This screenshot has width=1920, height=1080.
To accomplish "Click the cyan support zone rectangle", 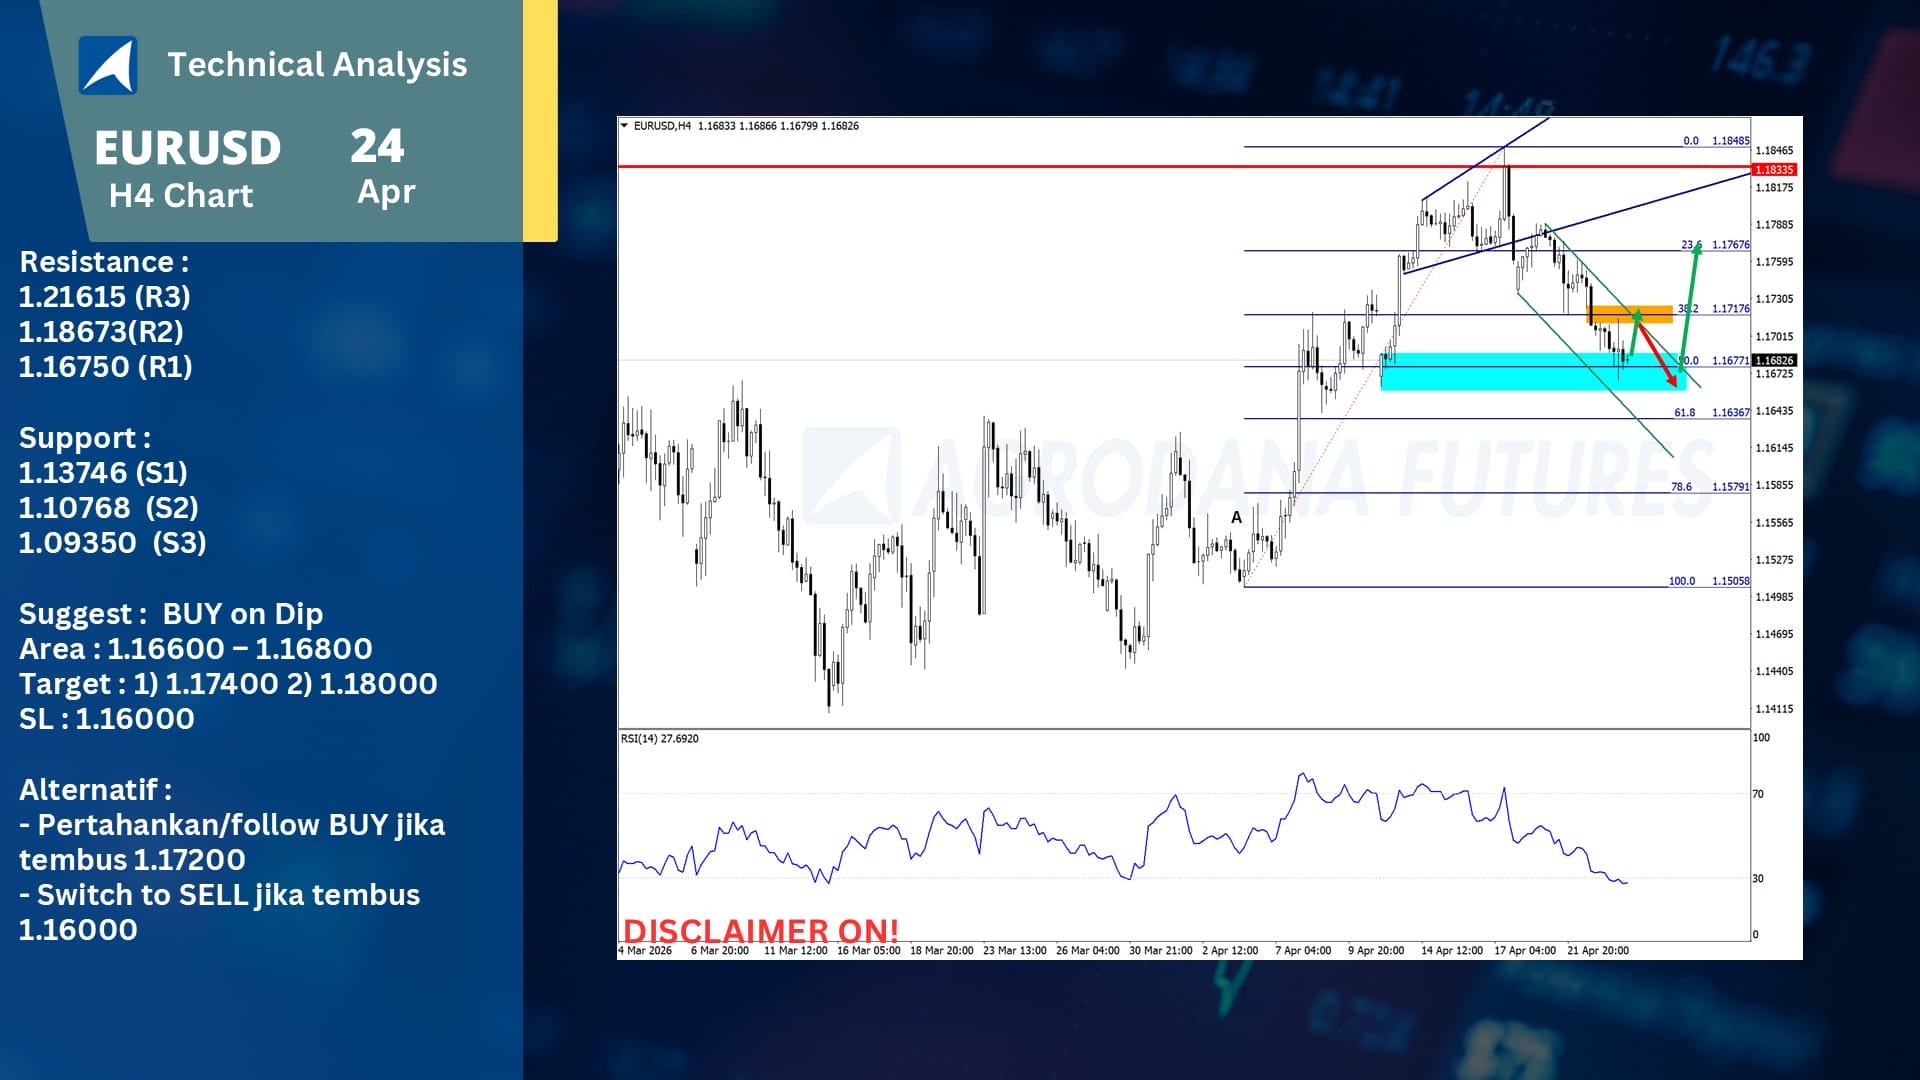I will [1532, 371].
